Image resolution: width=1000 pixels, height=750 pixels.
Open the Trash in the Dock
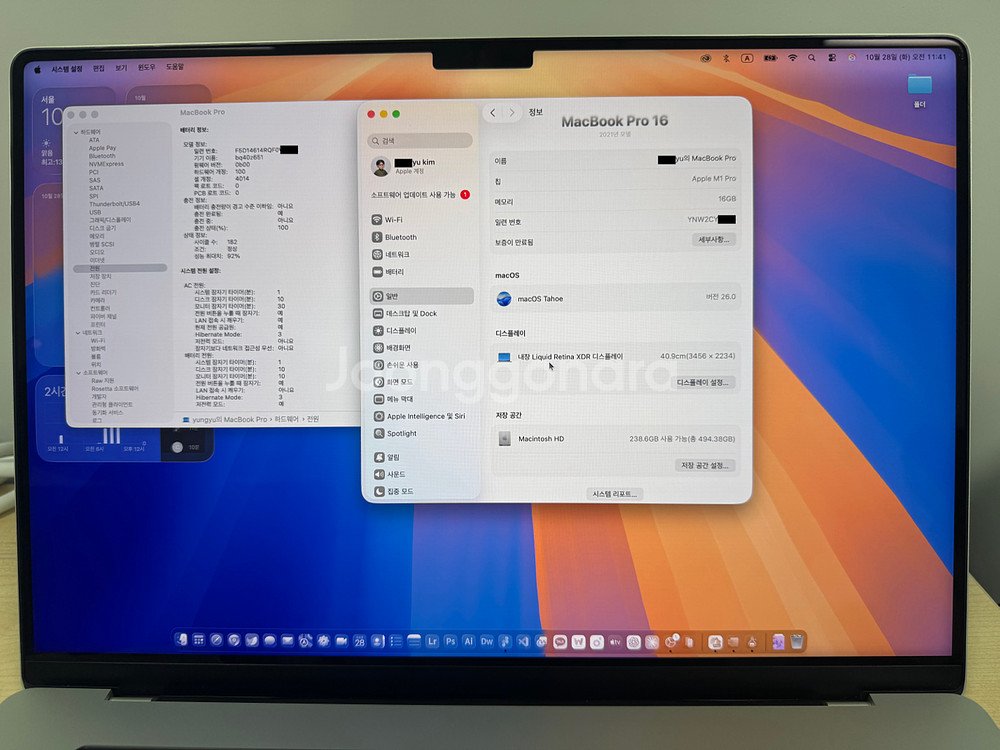(797, 641)
